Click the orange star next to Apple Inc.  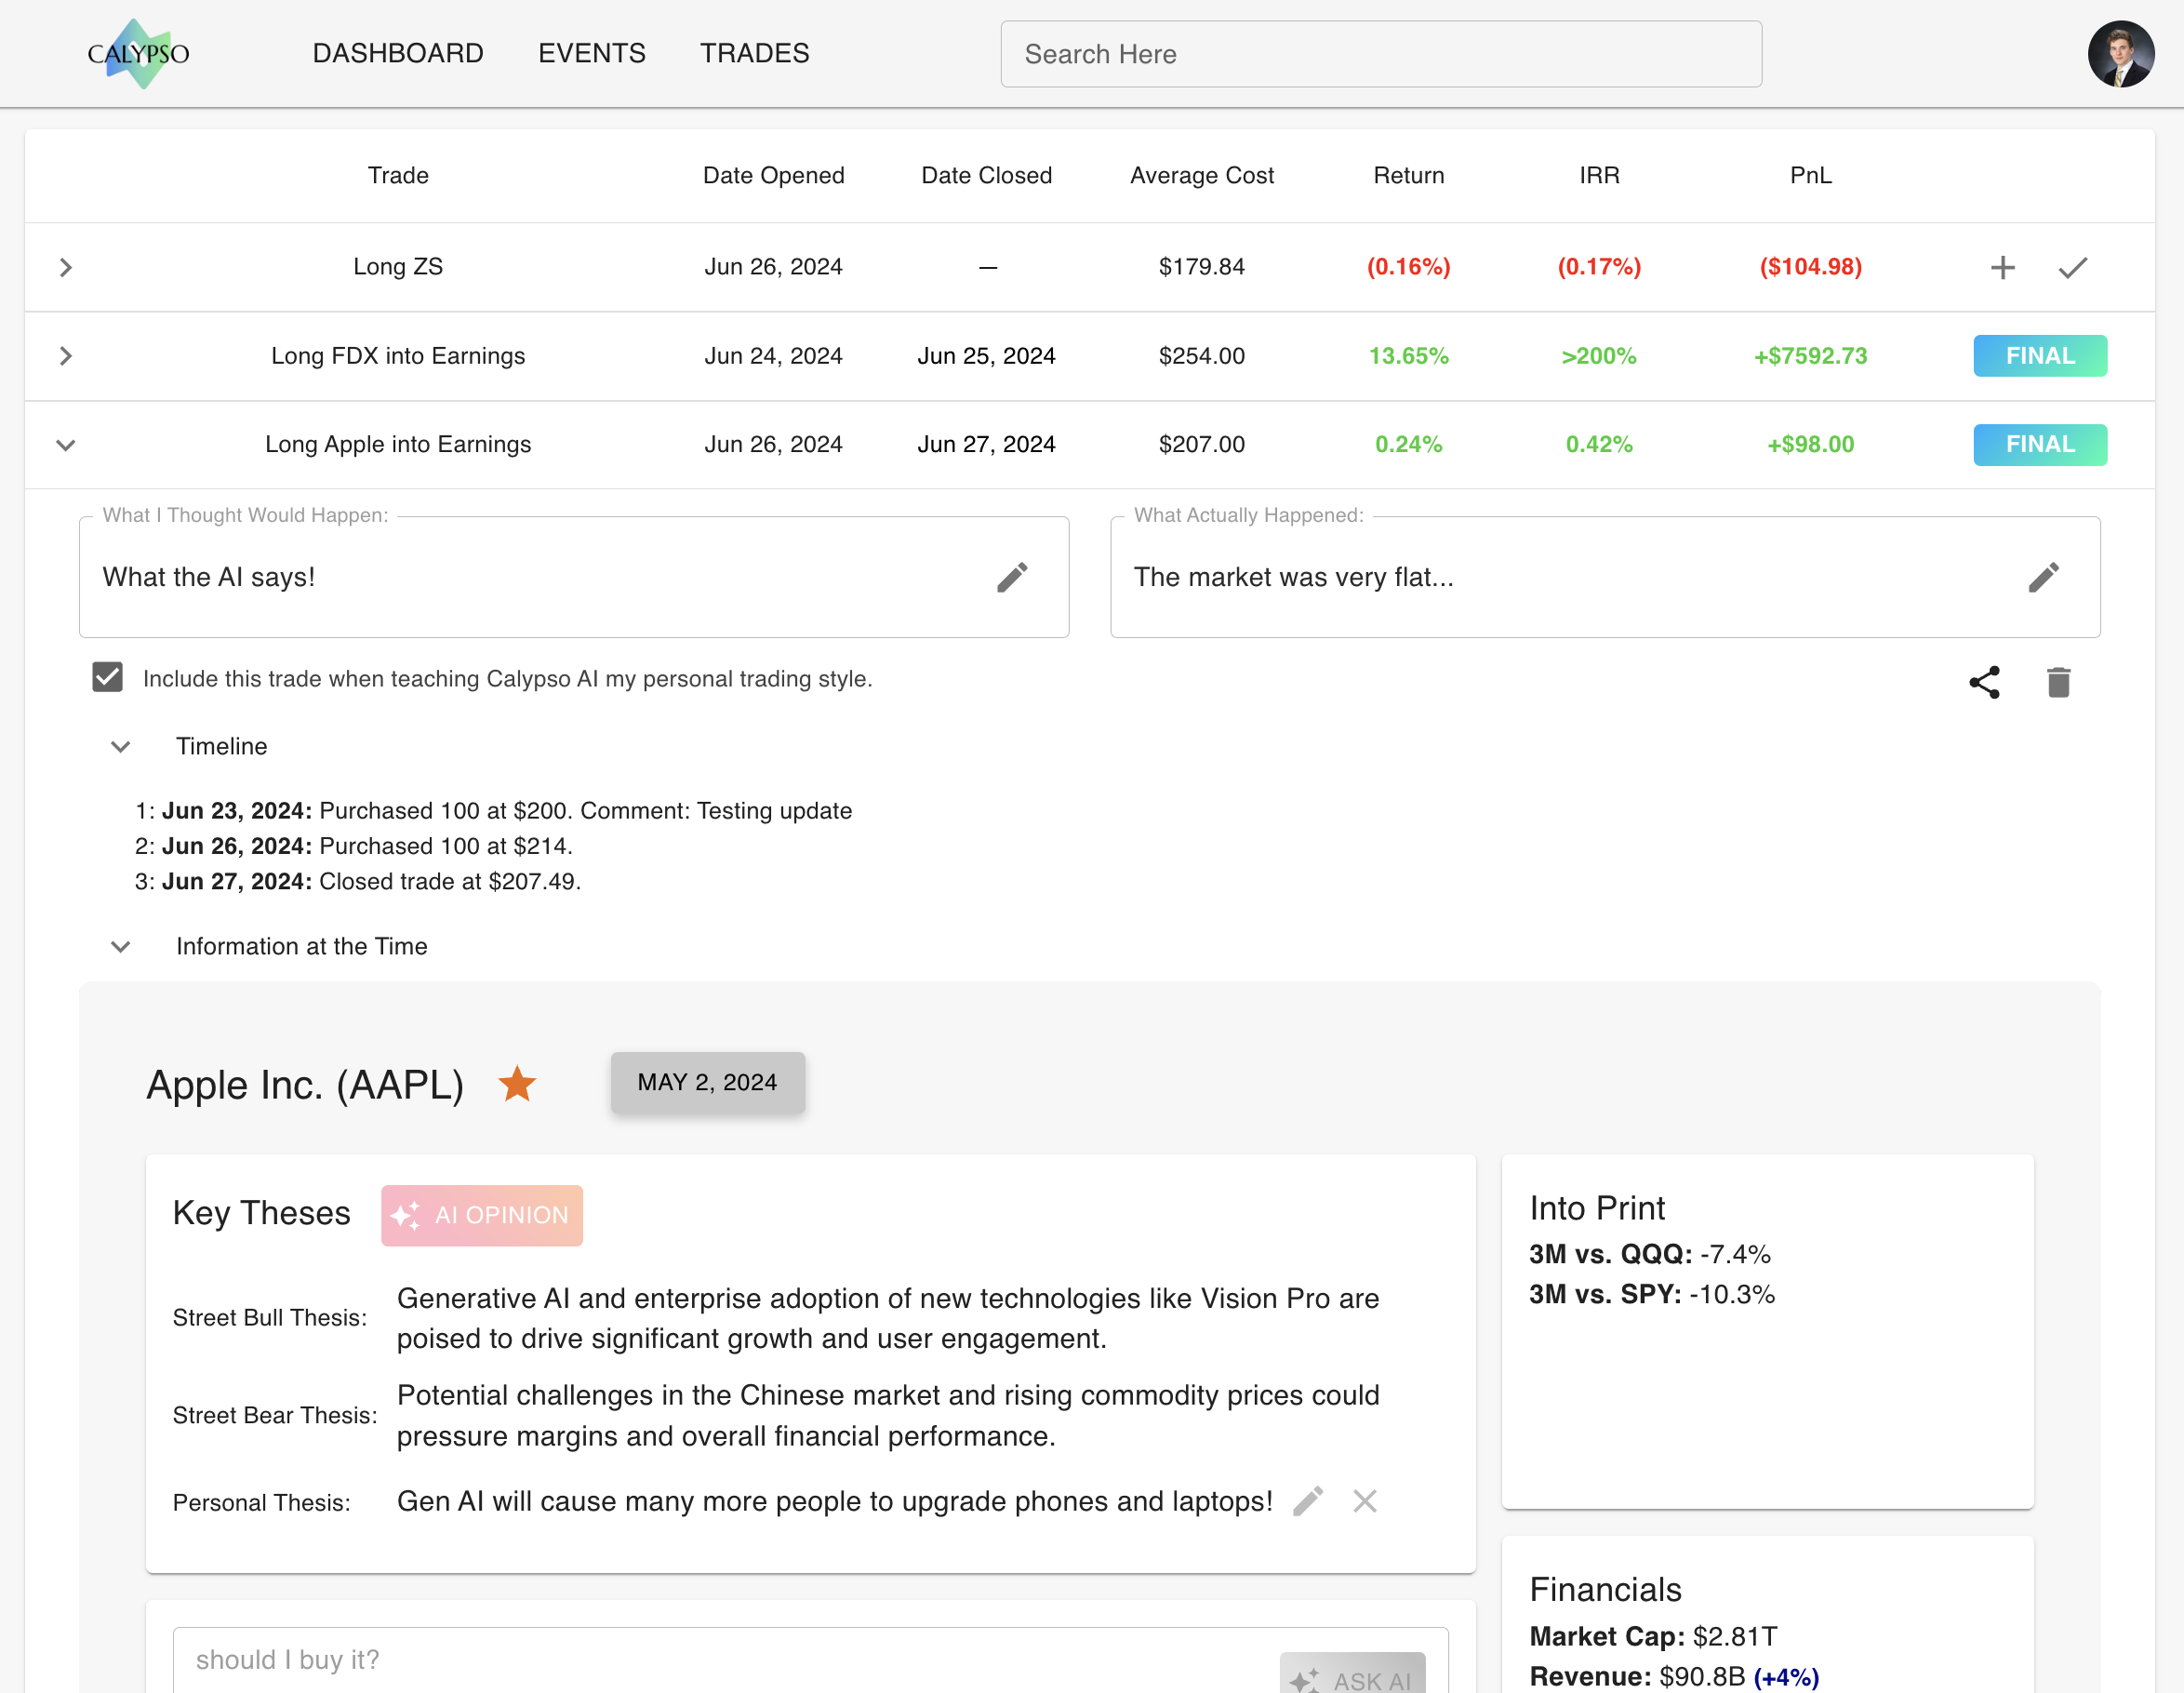click(517, 1084)
